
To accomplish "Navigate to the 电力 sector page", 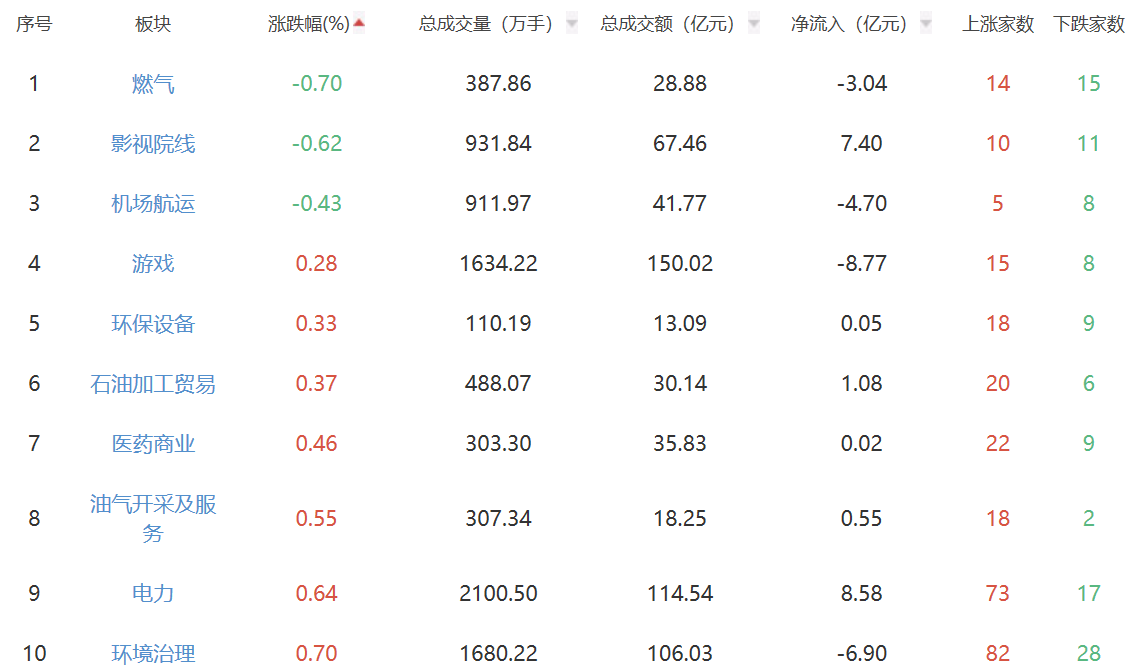I will (153, 593).
